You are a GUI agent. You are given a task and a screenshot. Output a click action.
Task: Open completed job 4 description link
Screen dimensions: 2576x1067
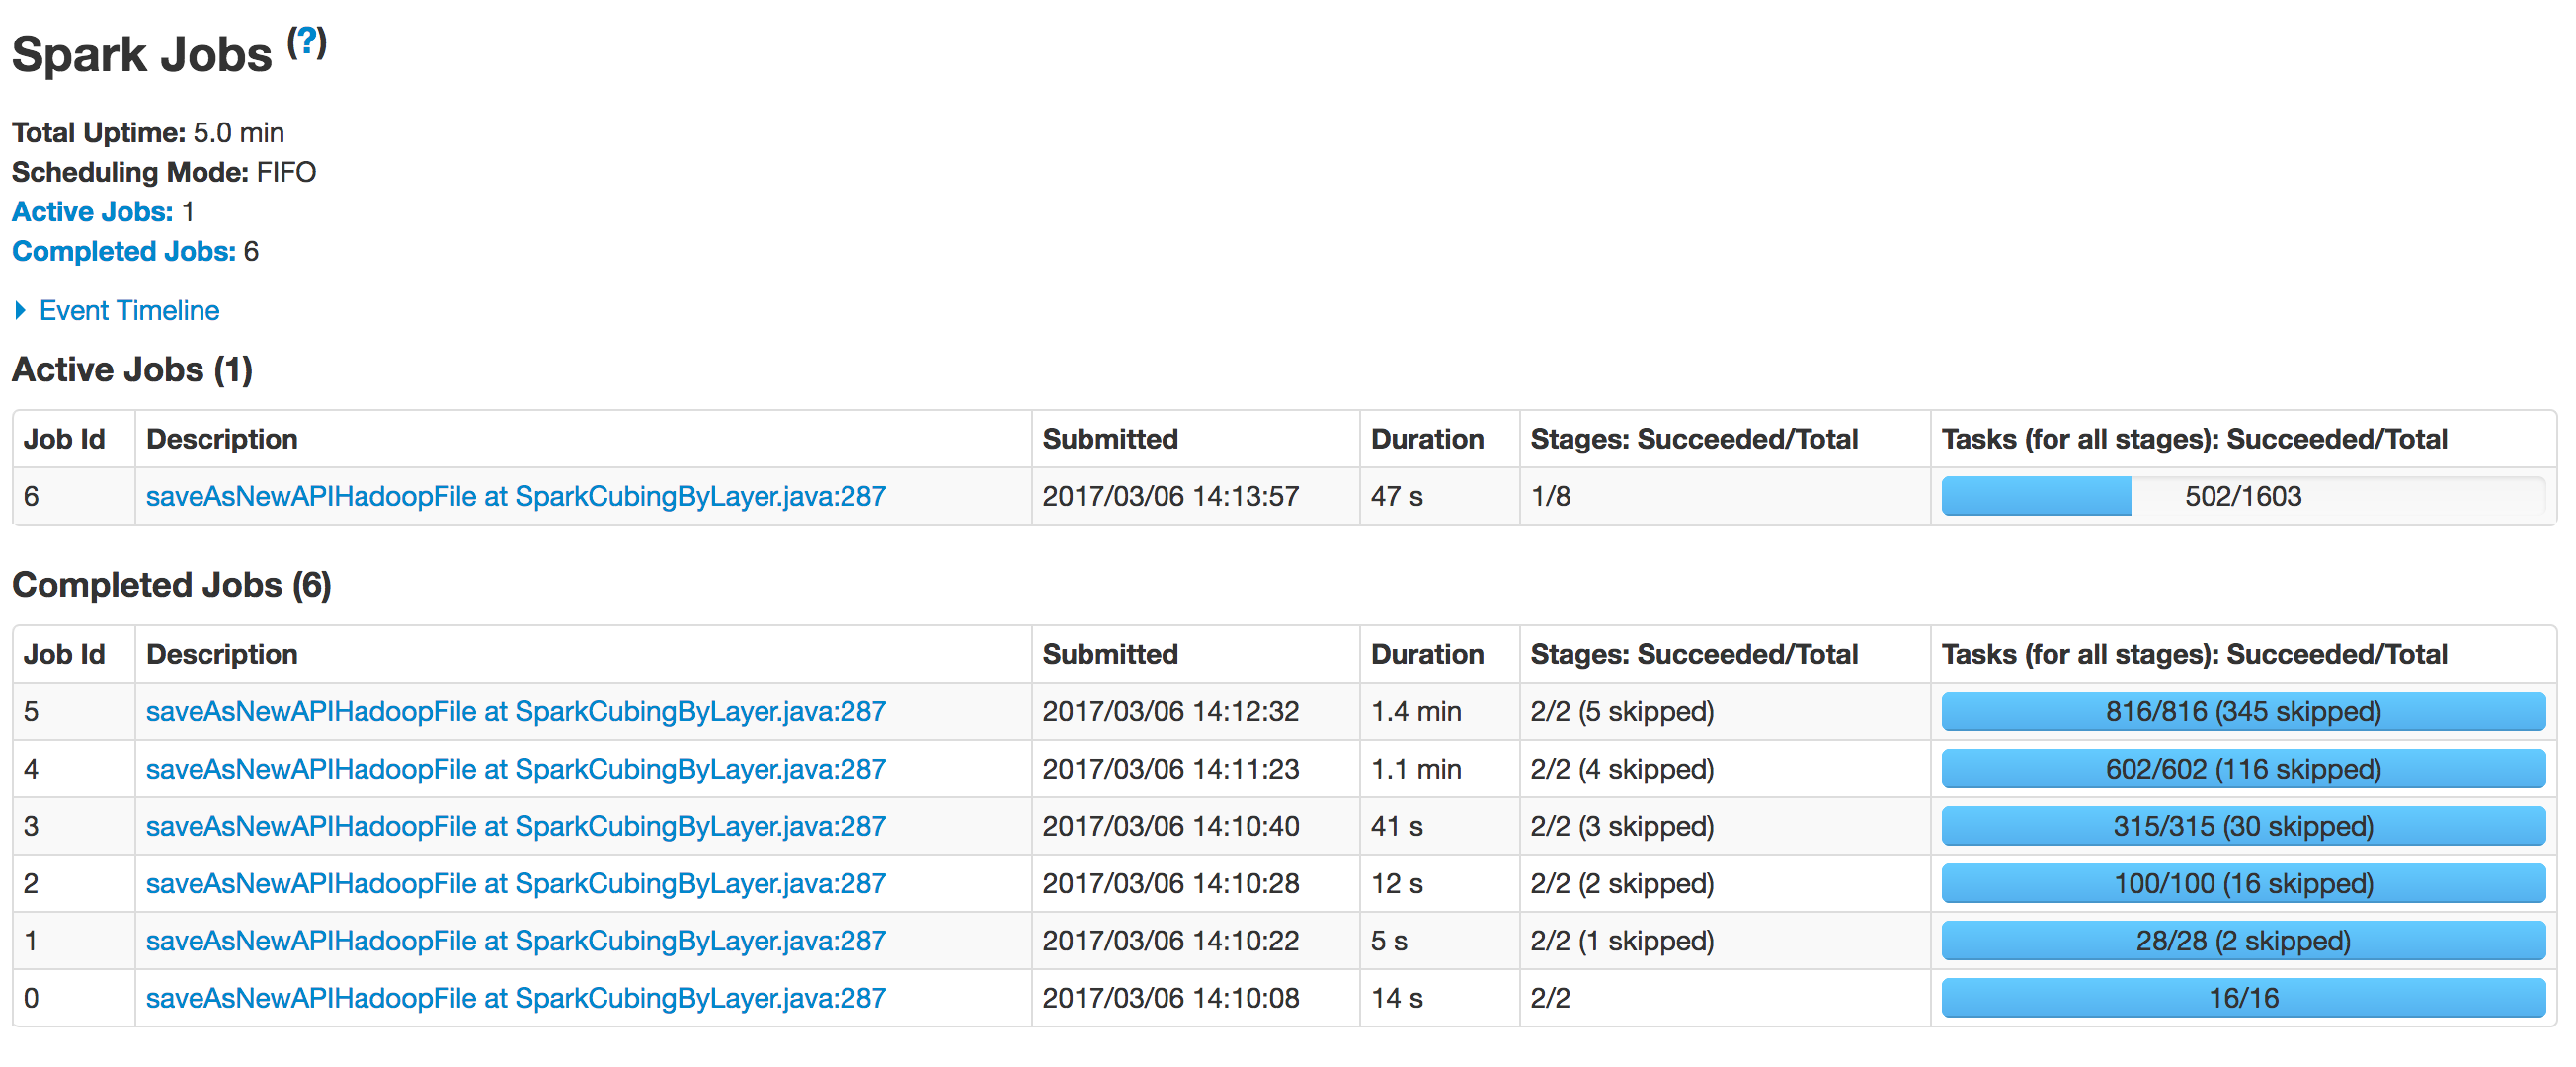[515, 768]
